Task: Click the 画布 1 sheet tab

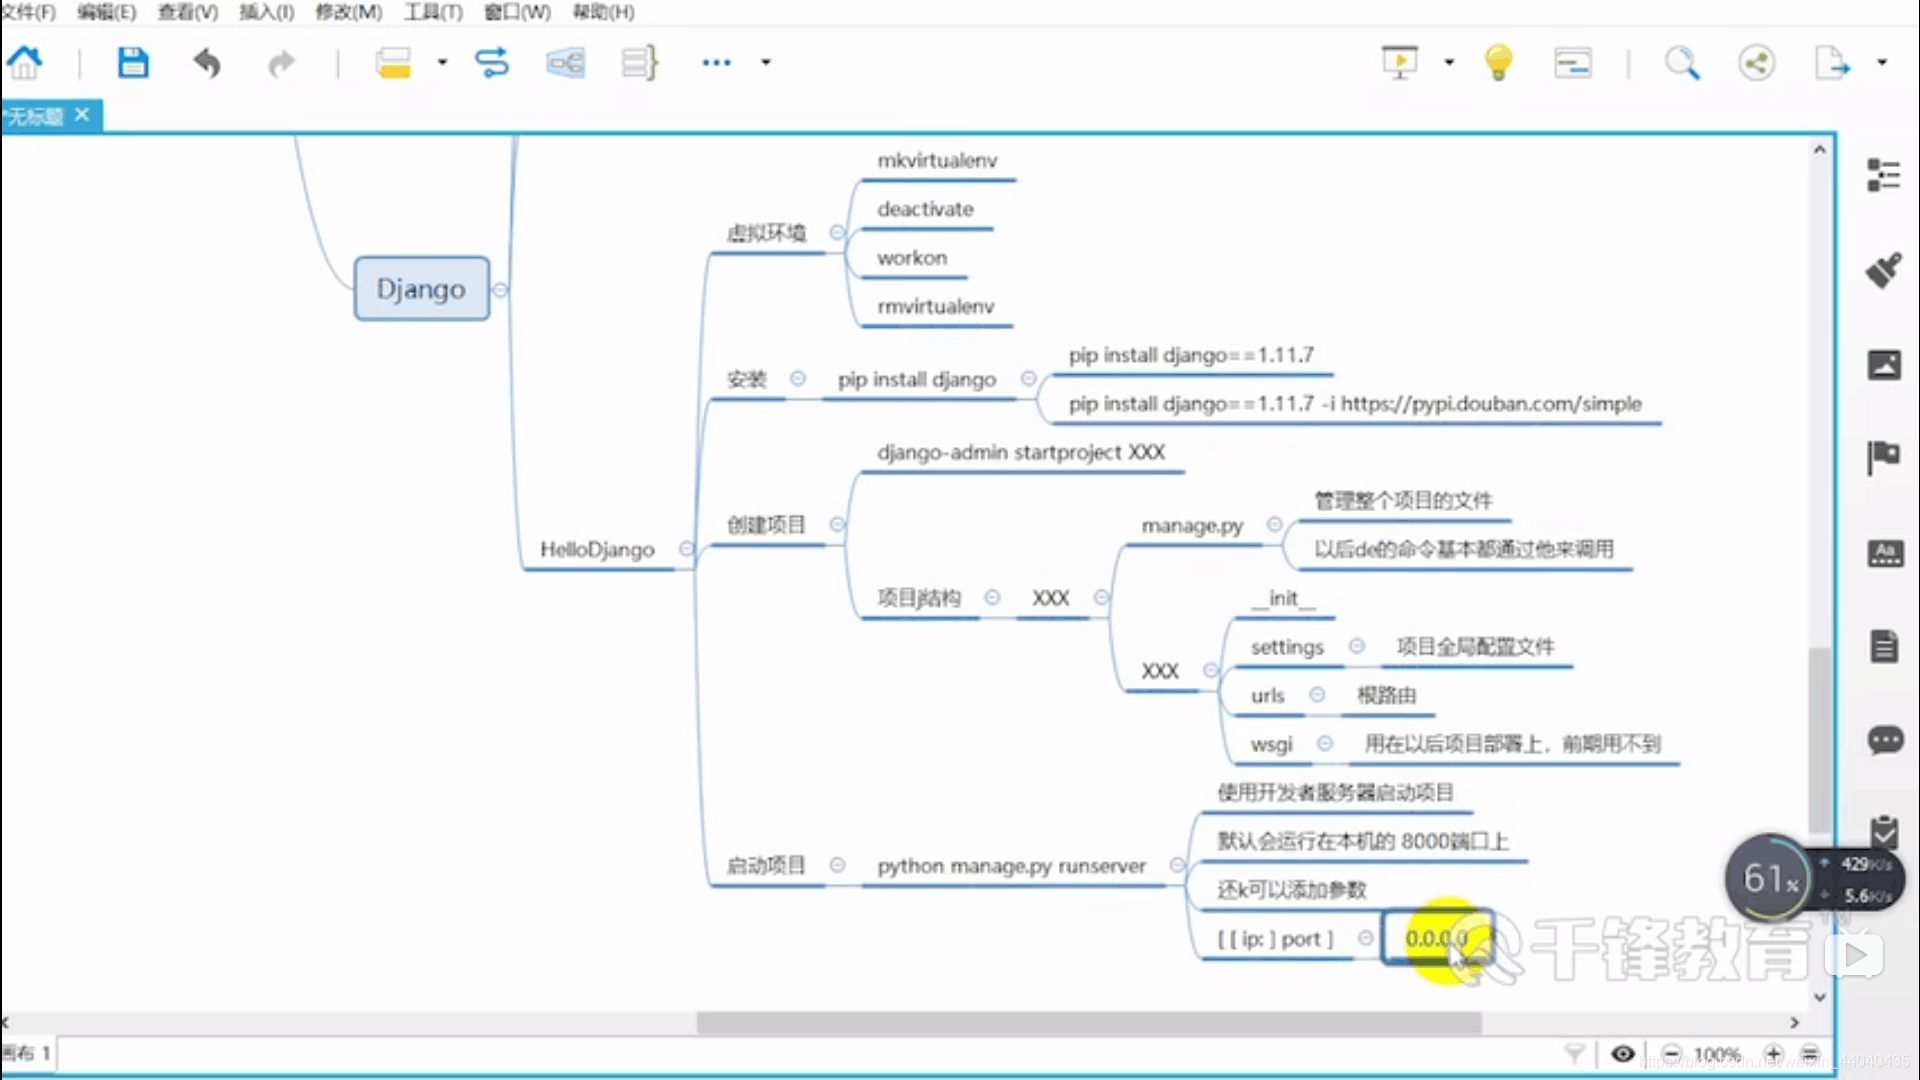Action: [x=26, y=1053]
